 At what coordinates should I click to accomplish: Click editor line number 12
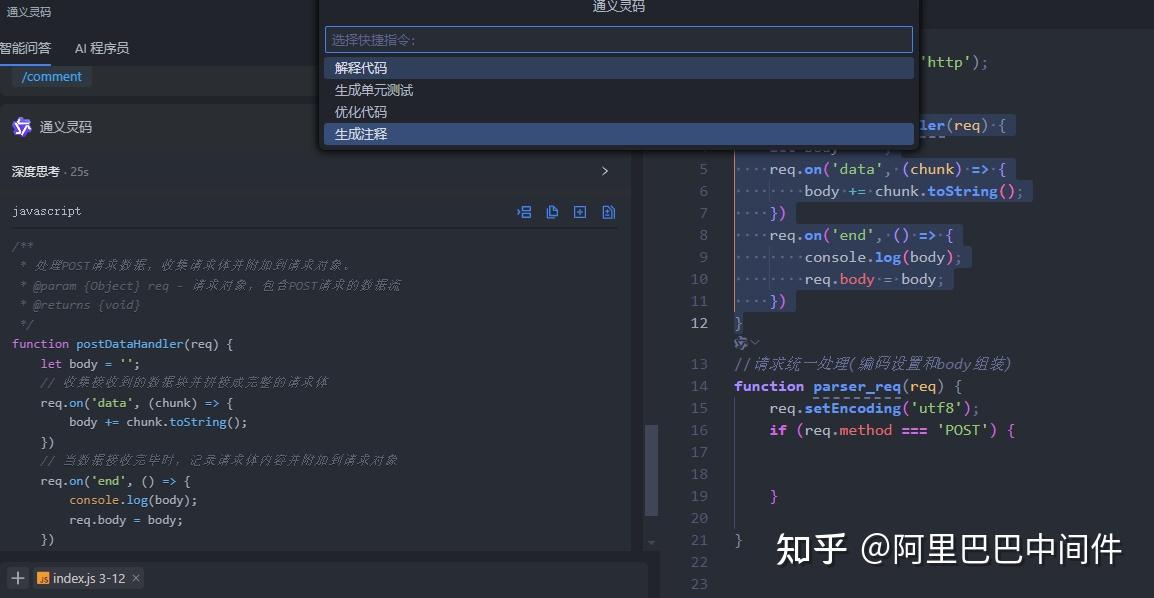[699, 323]
